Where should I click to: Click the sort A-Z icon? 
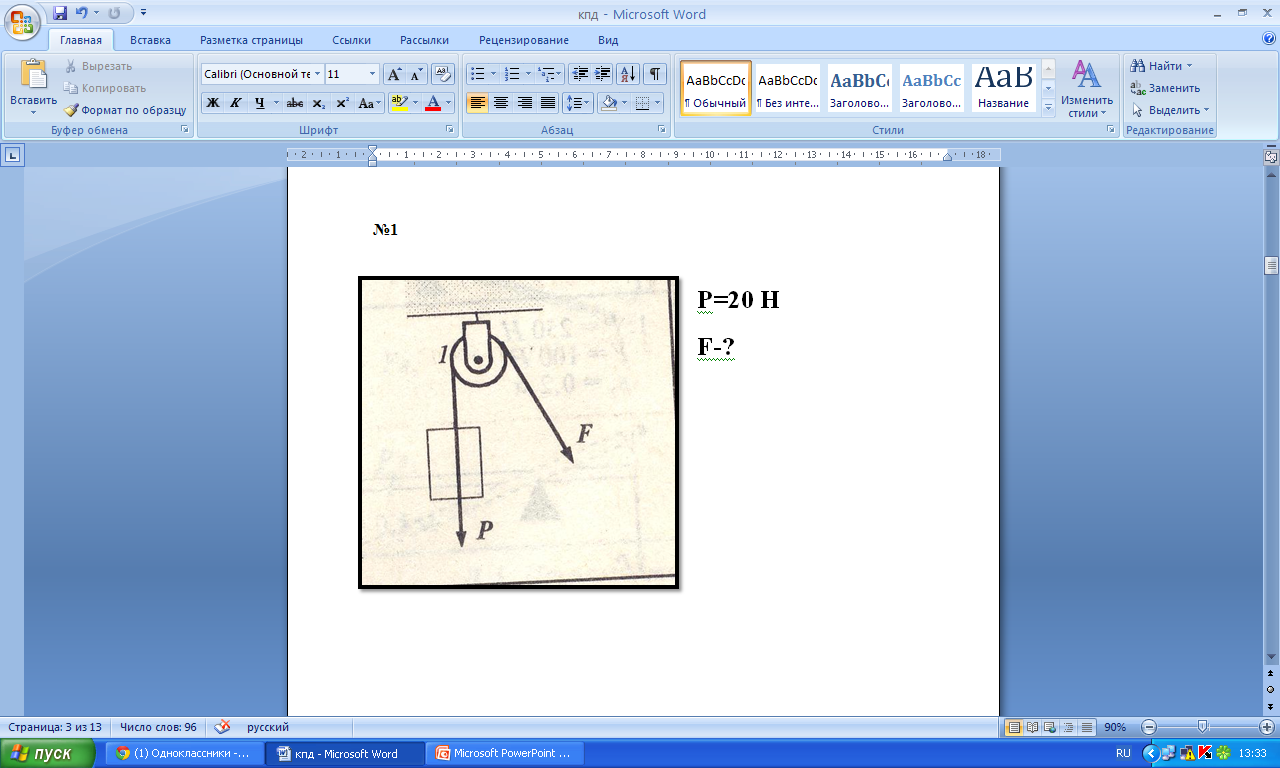click(628, 74)
